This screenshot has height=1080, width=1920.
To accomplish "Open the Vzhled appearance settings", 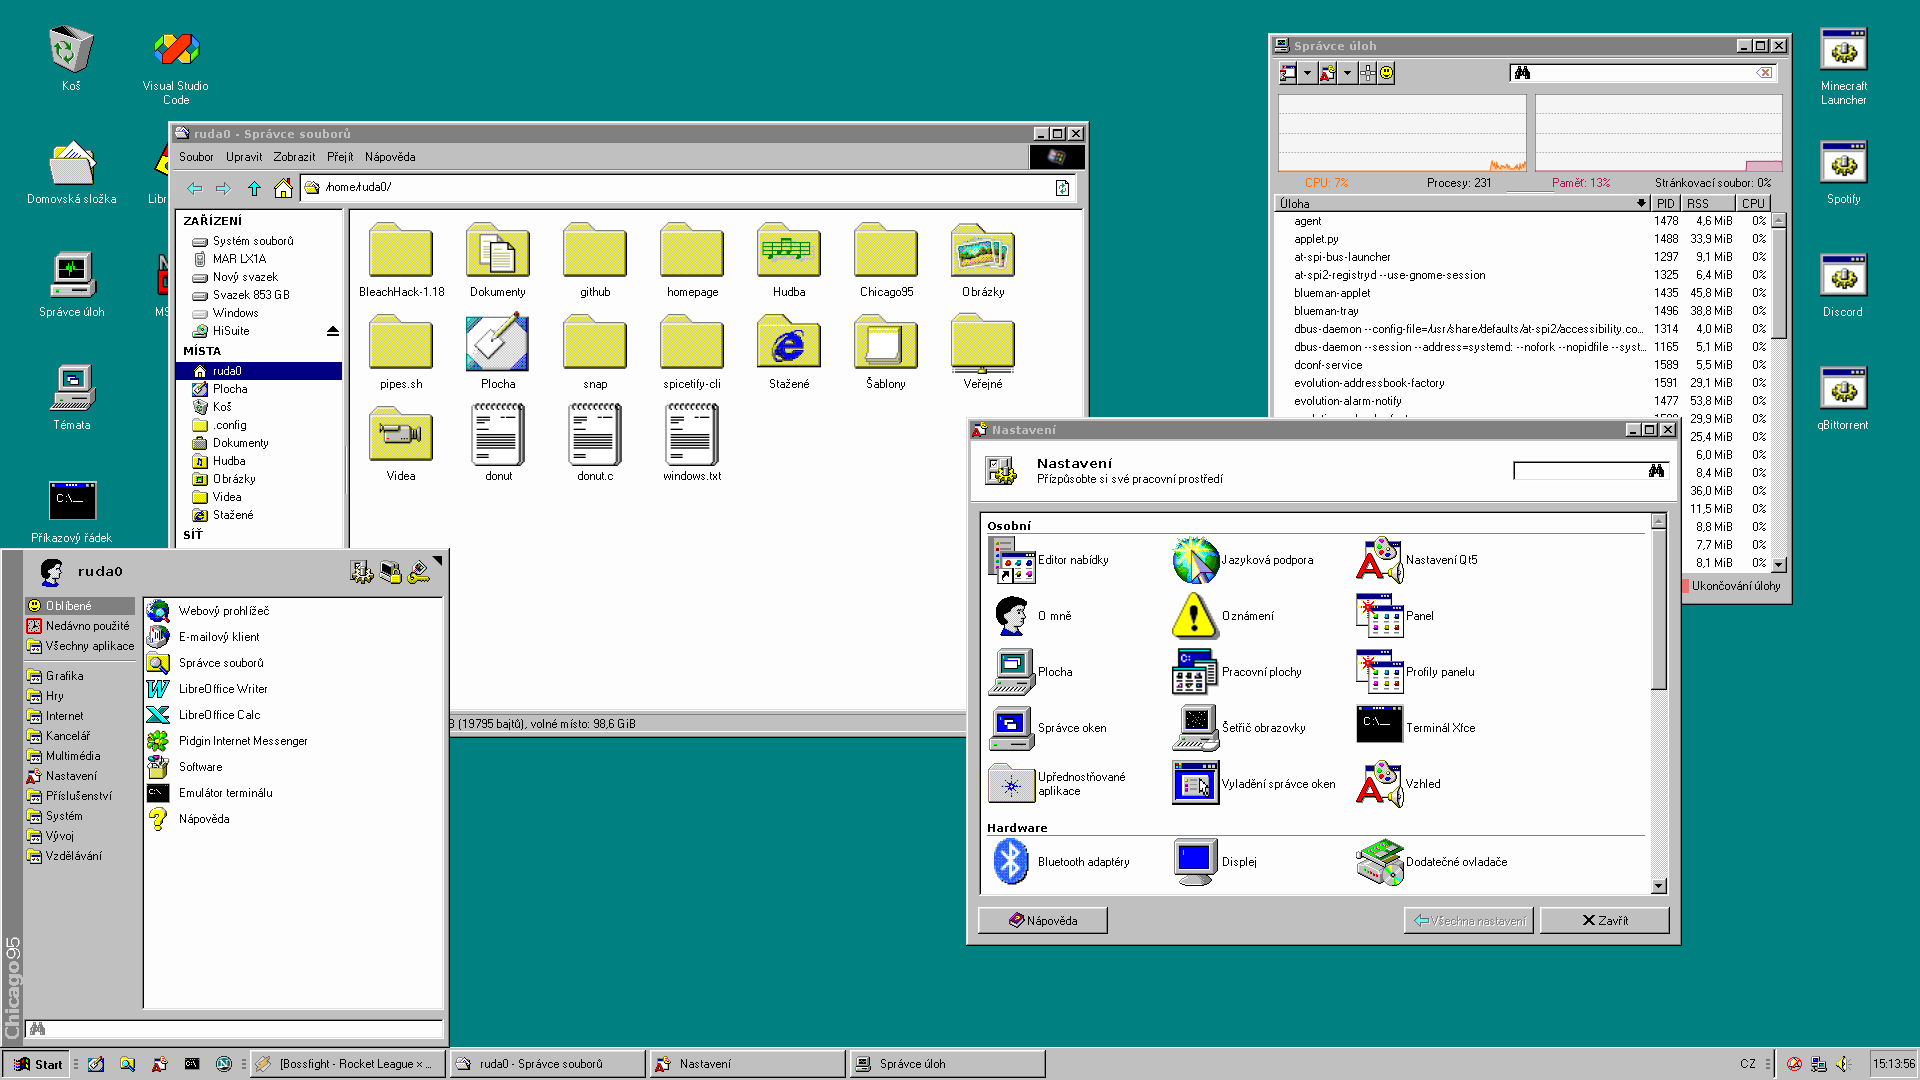I will 1379,784.
